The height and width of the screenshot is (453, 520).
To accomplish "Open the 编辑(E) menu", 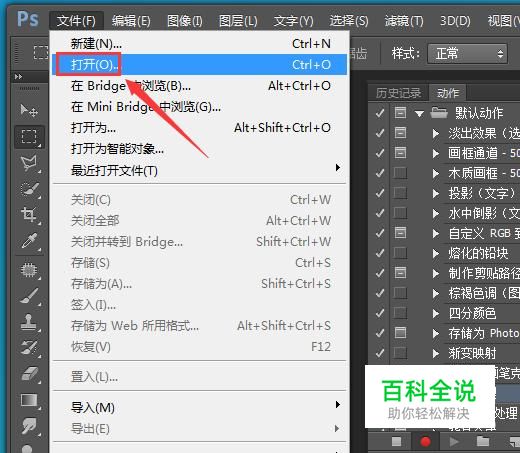I will [131, 21].
